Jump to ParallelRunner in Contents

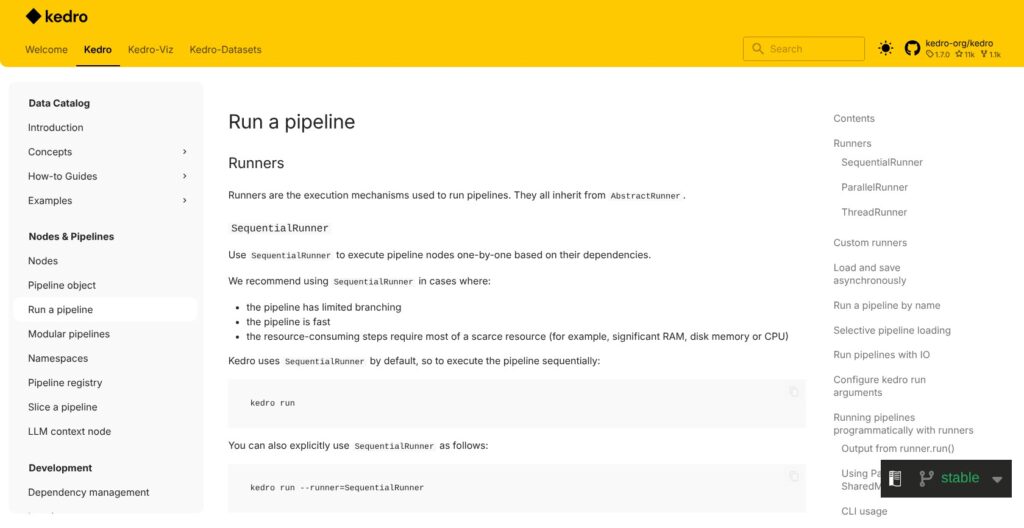pos(874,188)
